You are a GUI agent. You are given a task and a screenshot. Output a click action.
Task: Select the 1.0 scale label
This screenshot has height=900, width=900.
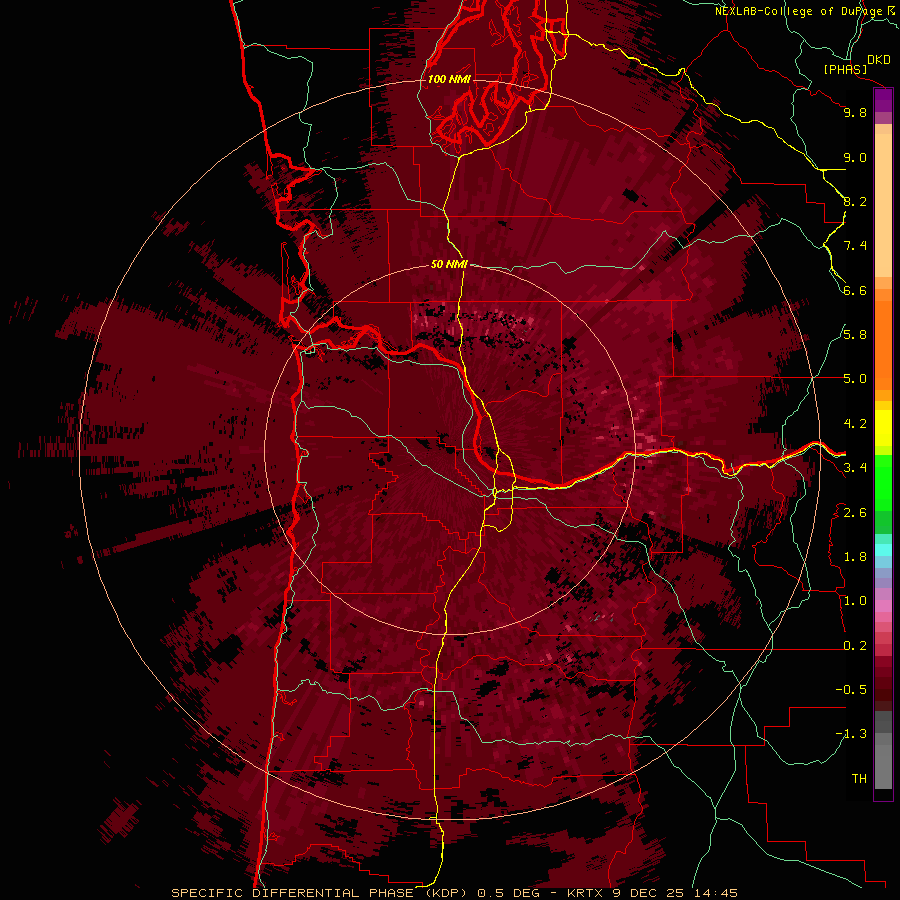[855, 601]
